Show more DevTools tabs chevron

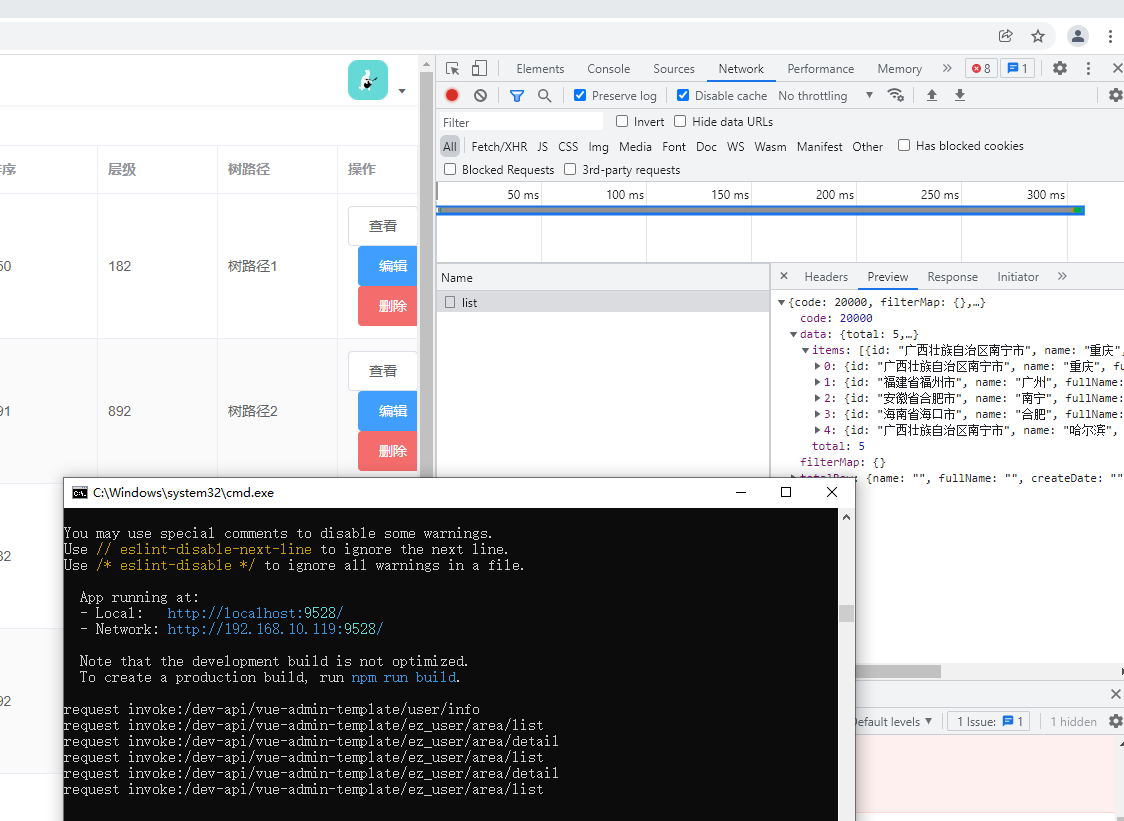pos(947,68)
